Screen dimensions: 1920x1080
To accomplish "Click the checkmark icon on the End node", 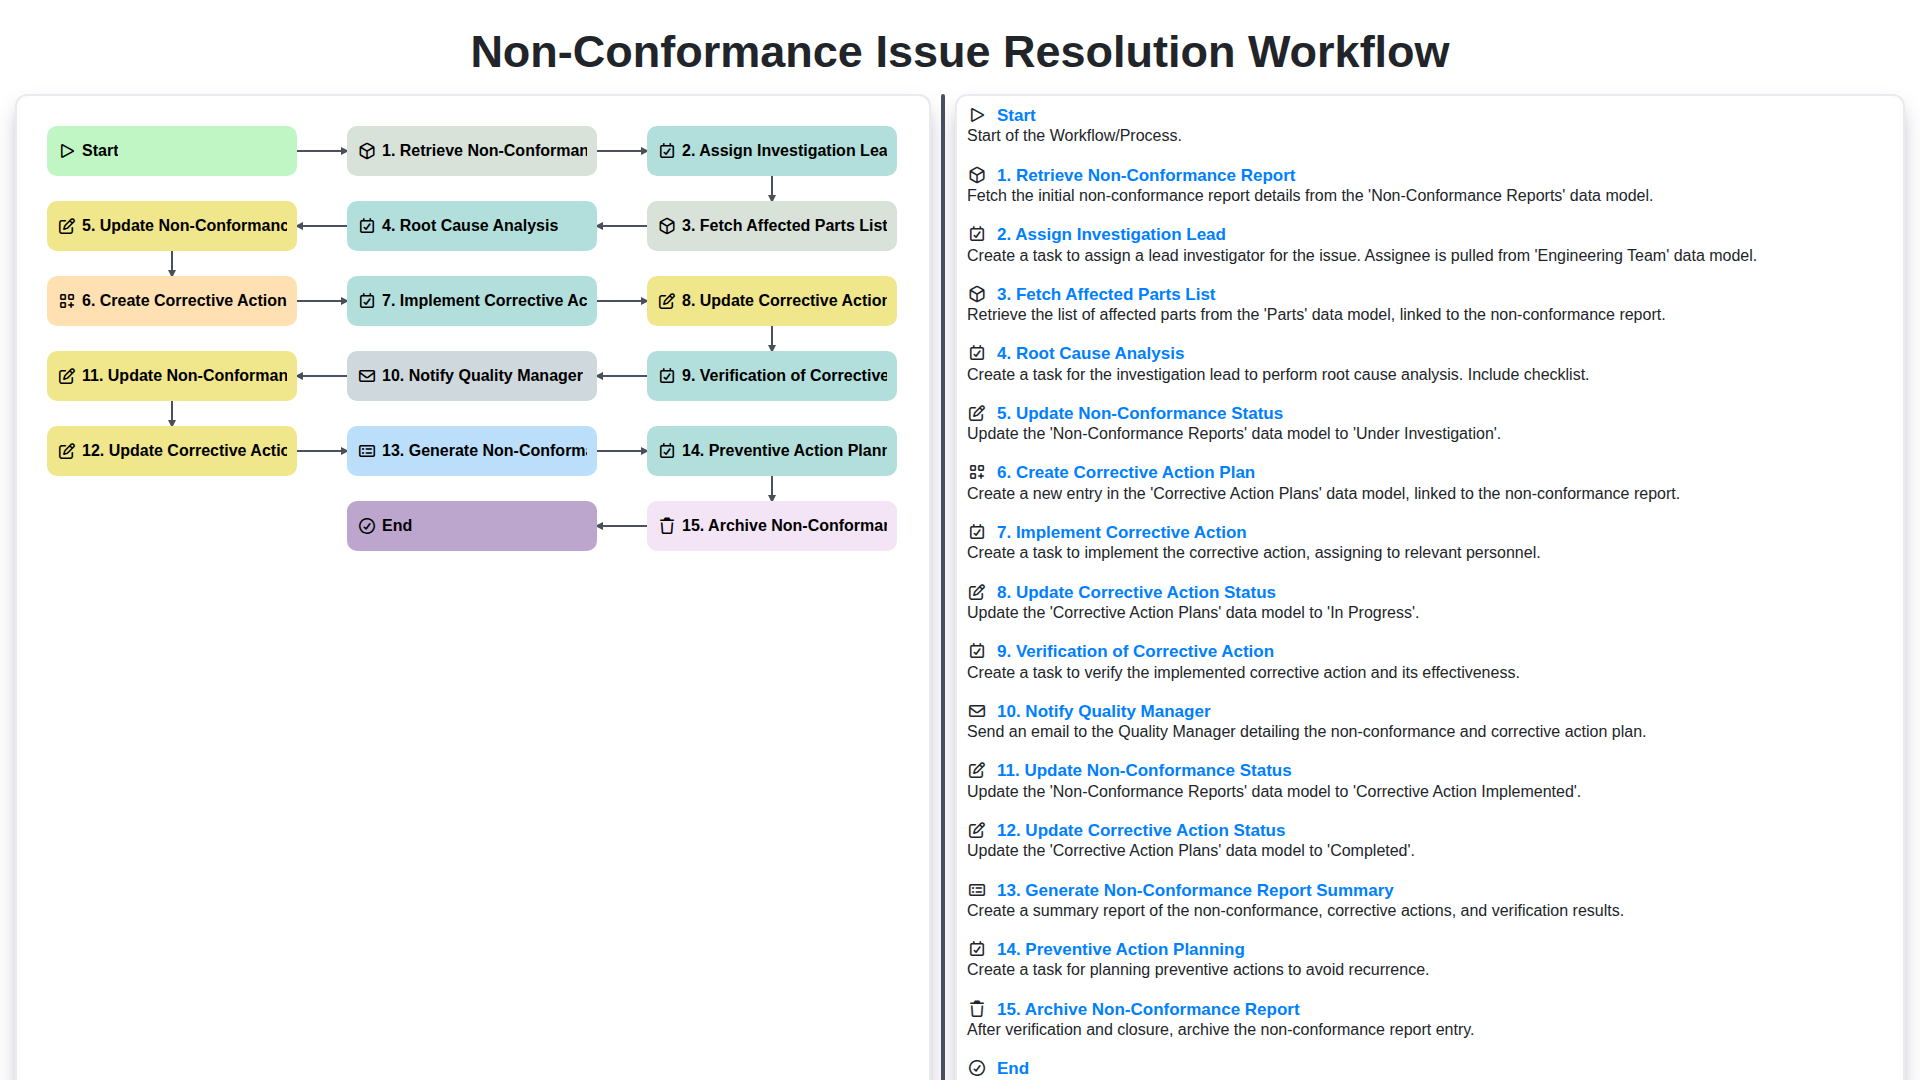I will coord(367,525).
